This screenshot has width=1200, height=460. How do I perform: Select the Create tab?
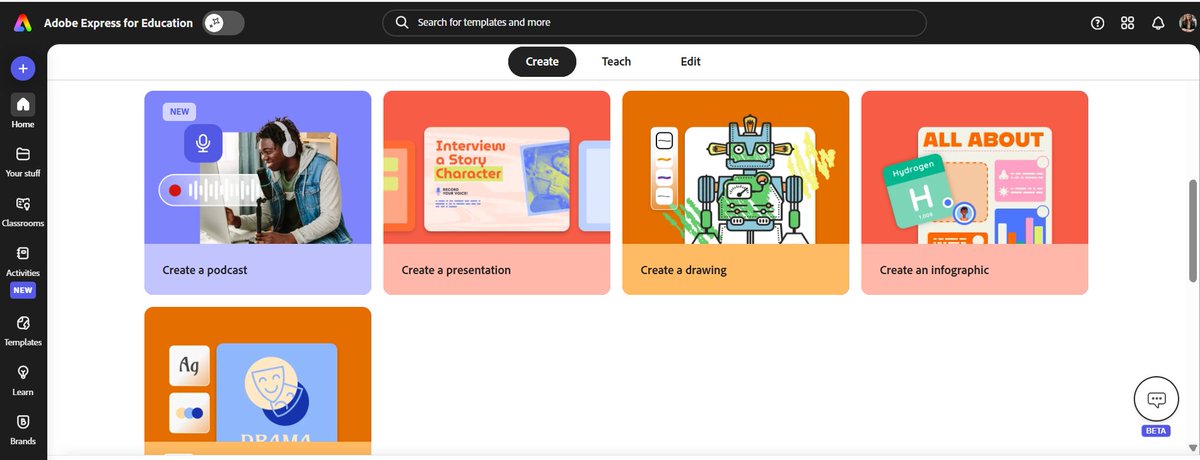tap(542, 61)
